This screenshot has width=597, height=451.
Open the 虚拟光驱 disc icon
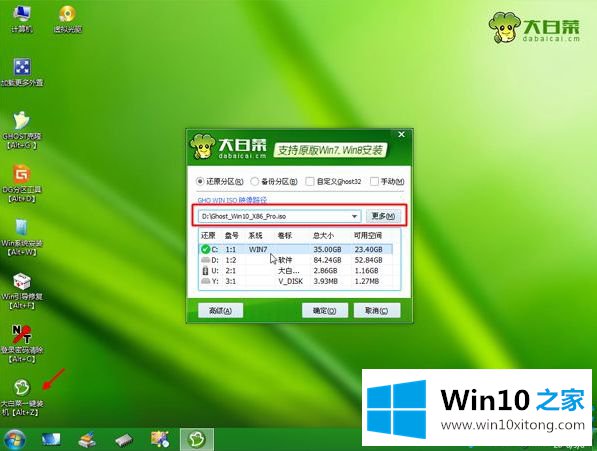(68, 19)
